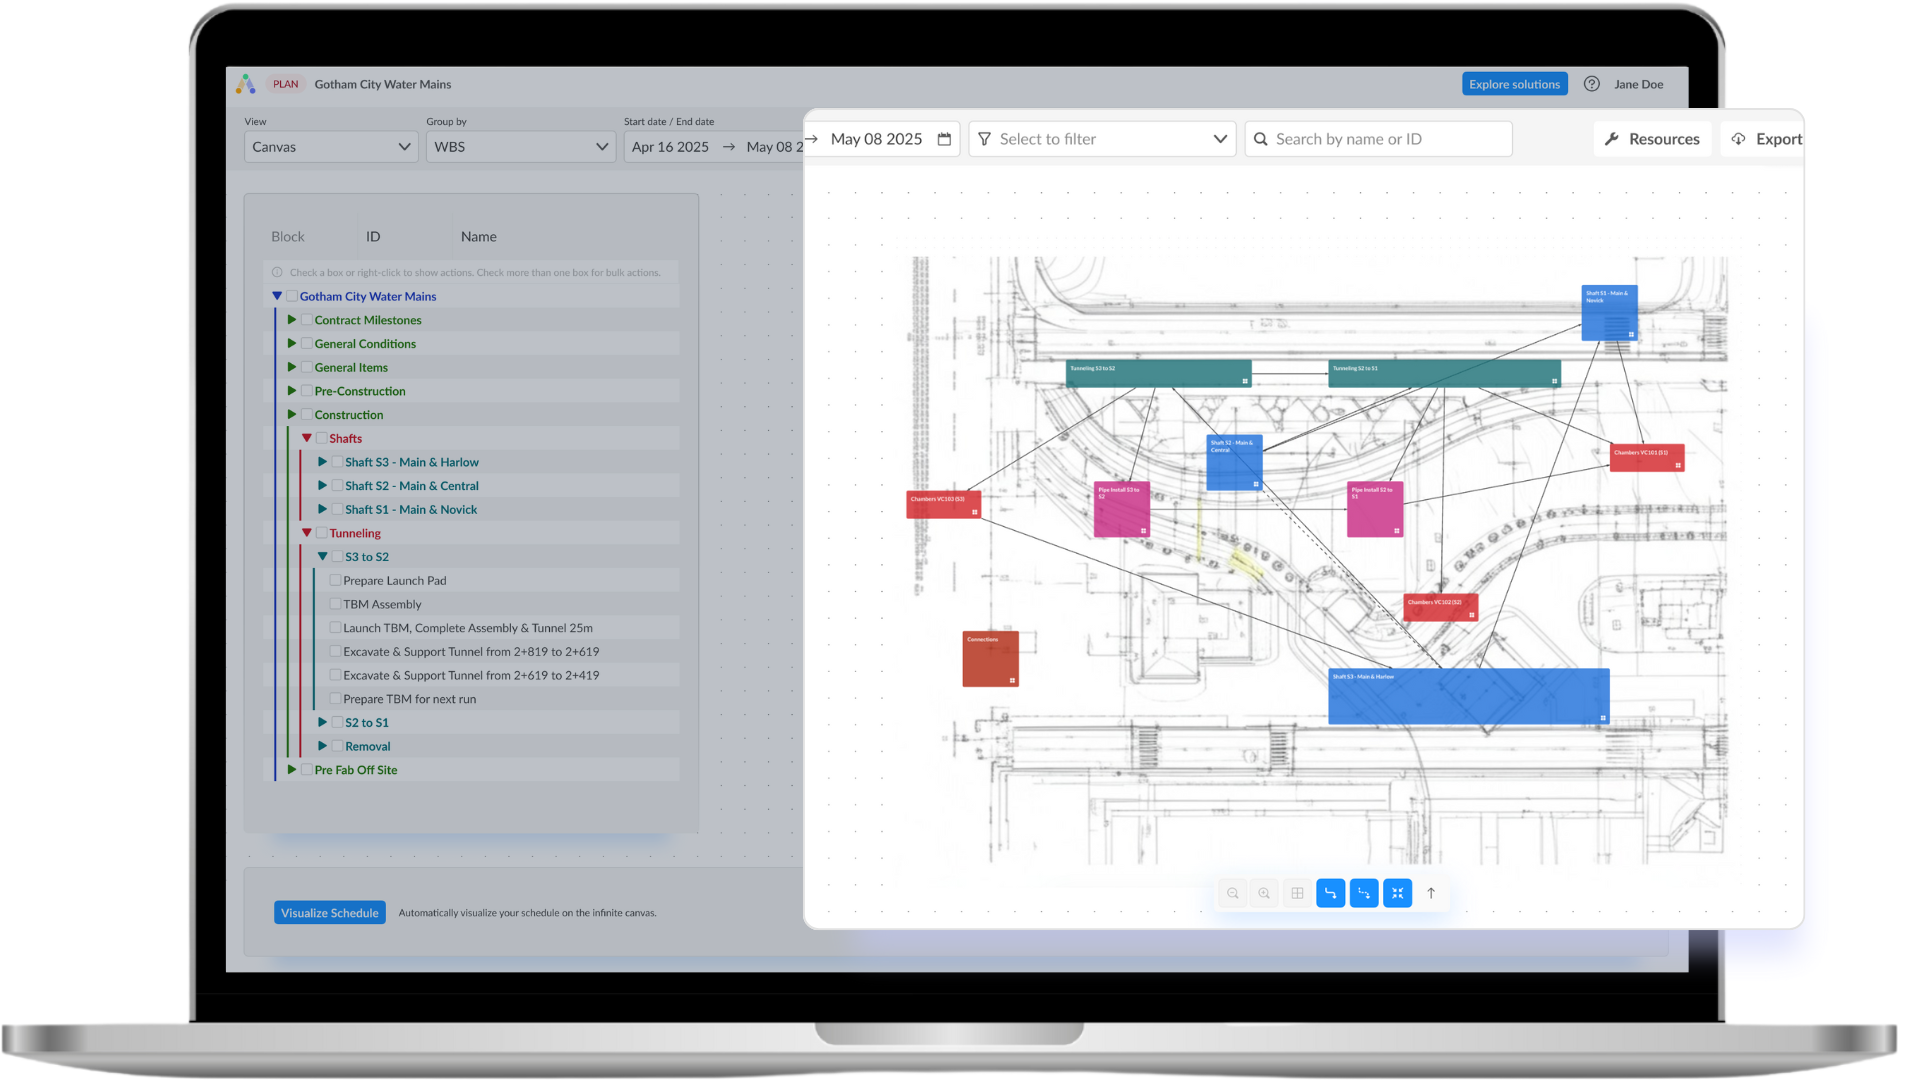Click the fit-to-screen icon
This screenshot has height=1080, width=1920.
pyautogui.click(x=1397, y=893)
